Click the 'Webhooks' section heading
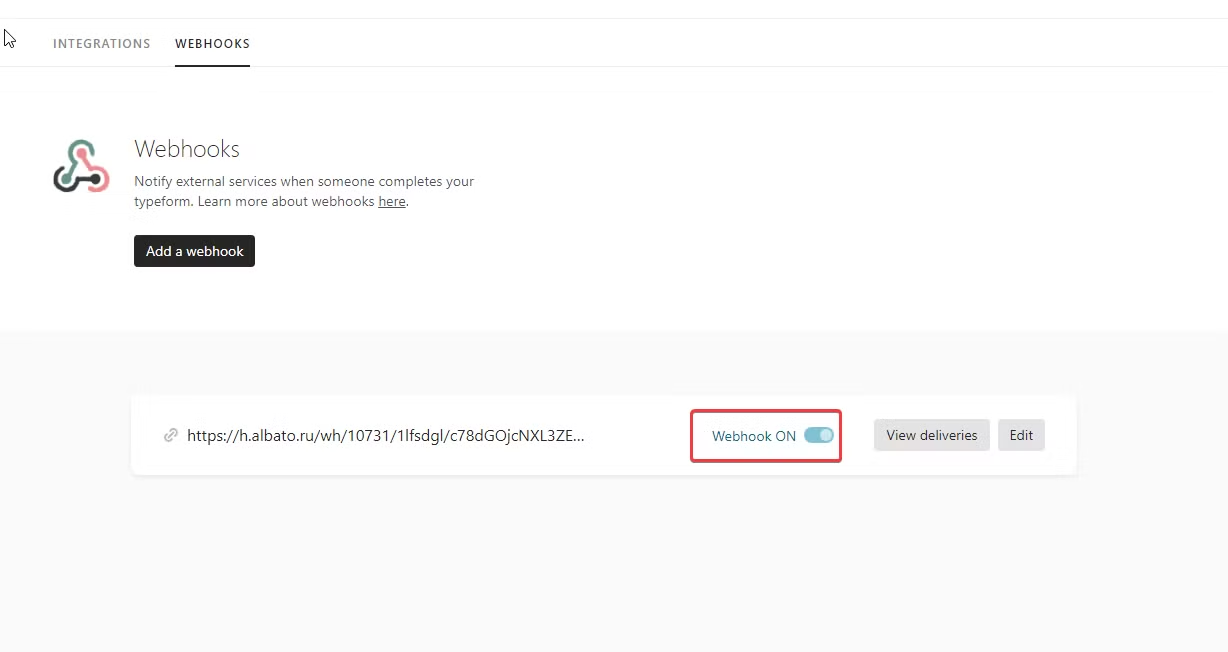The width and height of the screenshot is (1228, 652). [187, 149]
